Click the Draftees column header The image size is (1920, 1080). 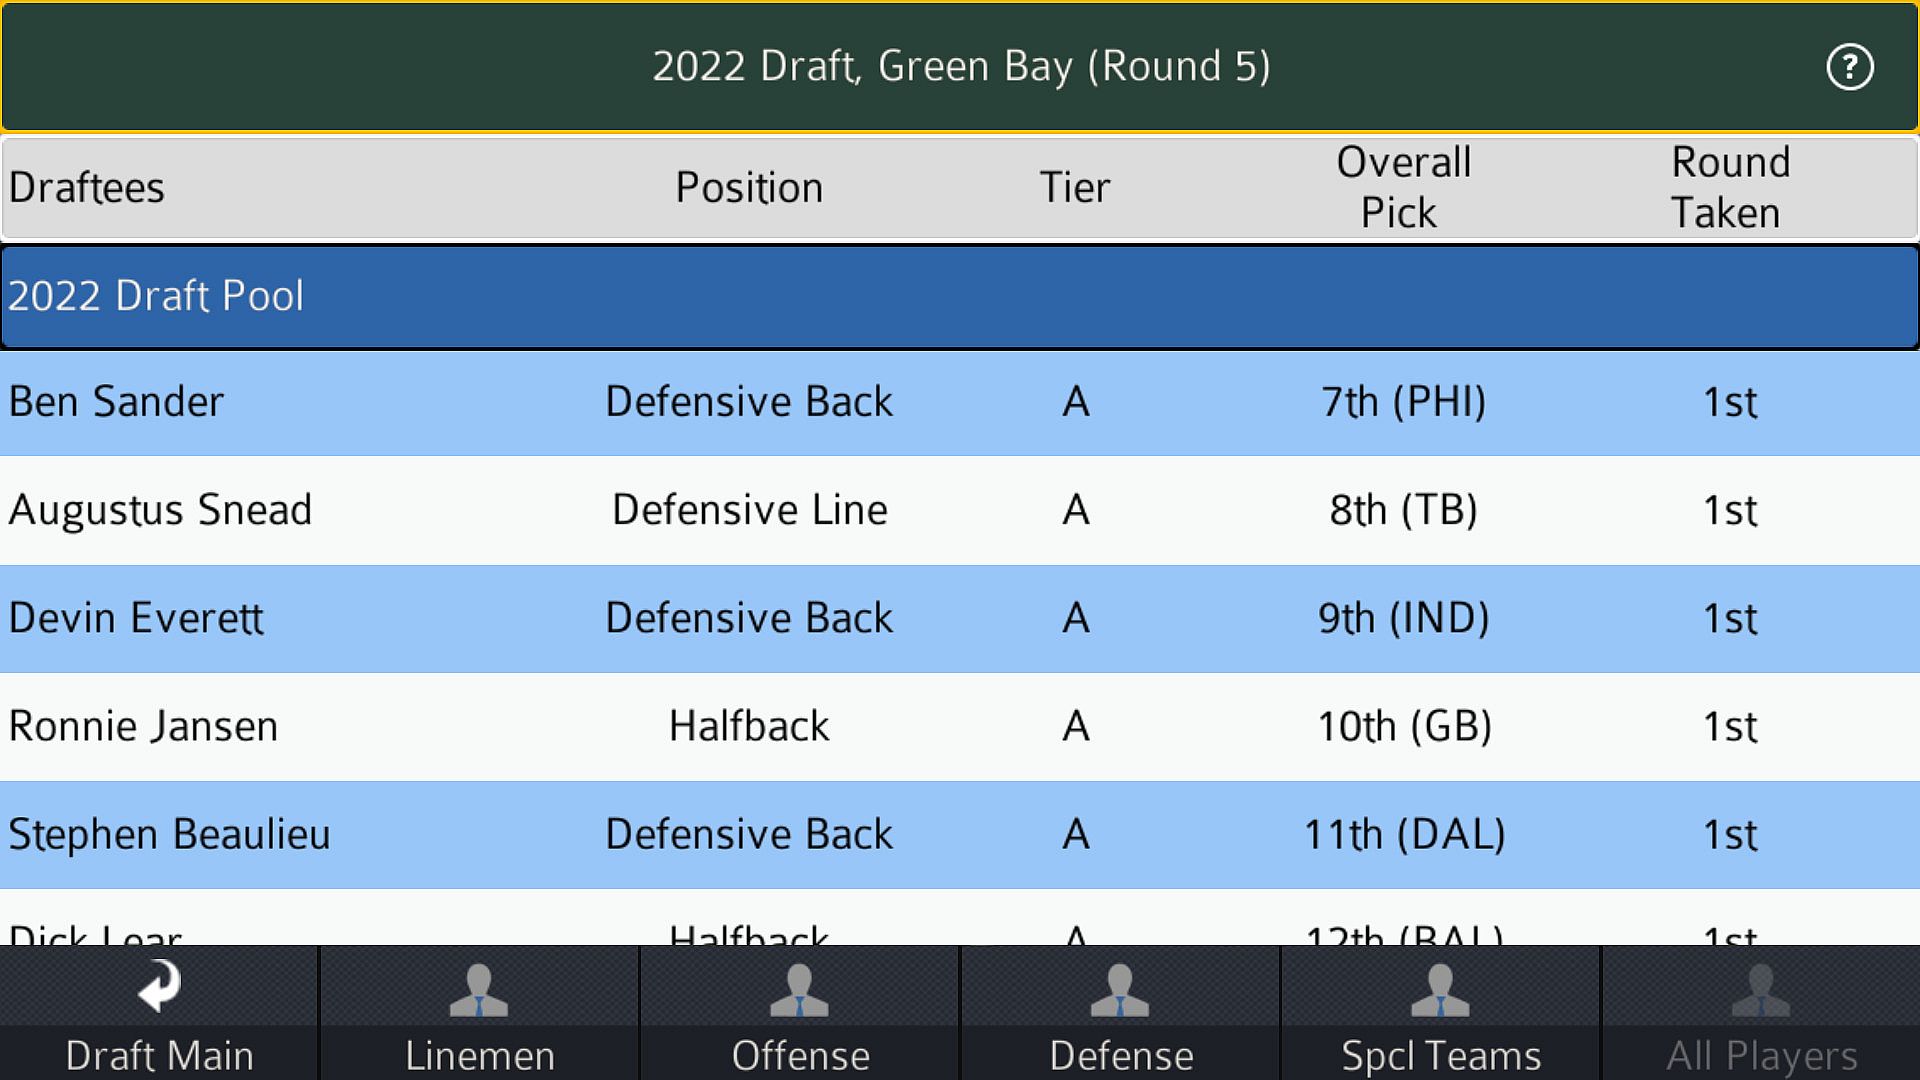(87, 188)
